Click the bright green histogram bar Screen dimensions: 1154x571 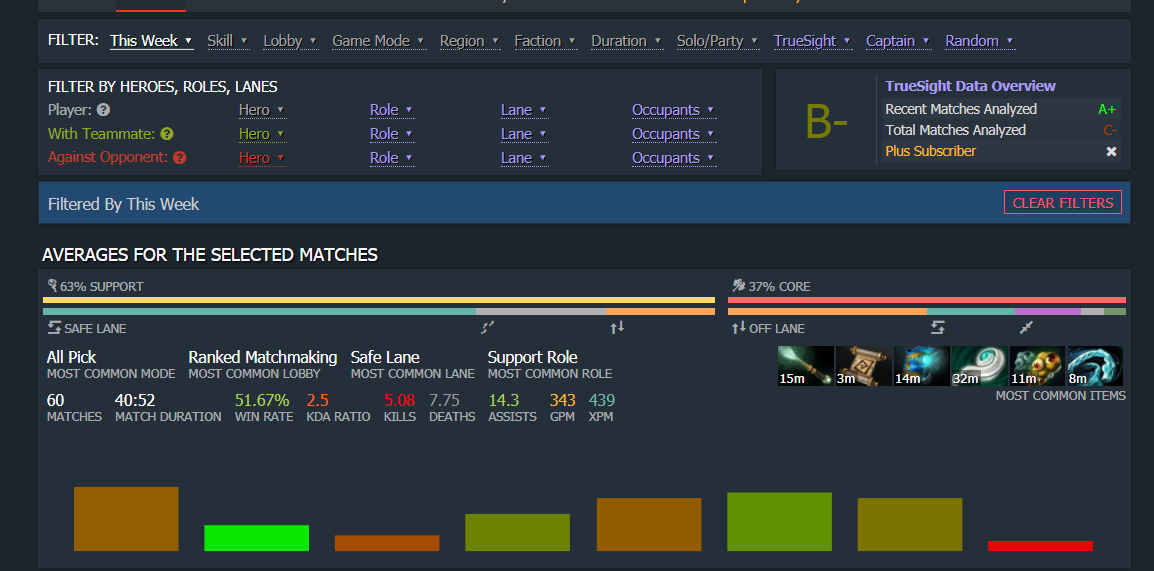[x=256, y=538]
